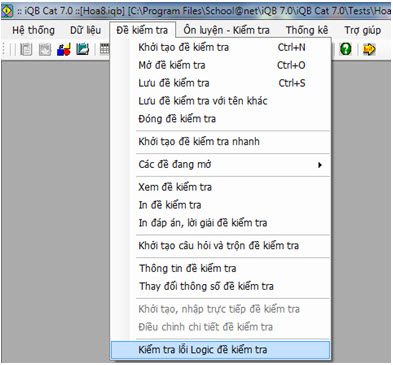393x365 pixels.
Task: Click disabled Khởi tạo, nhập trực tiếp entry
Action: click(x=221, y=309)
